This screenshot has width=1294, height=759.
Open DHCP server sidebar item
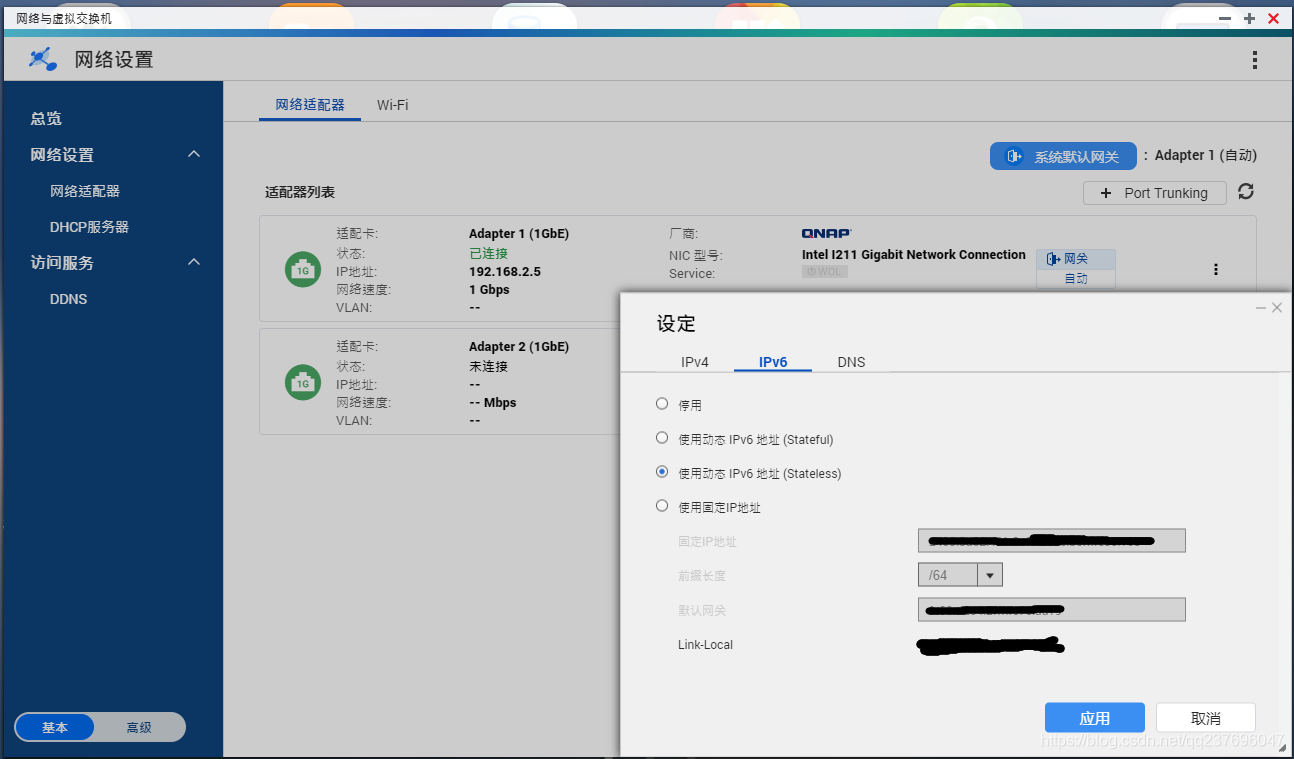[89, 227]
